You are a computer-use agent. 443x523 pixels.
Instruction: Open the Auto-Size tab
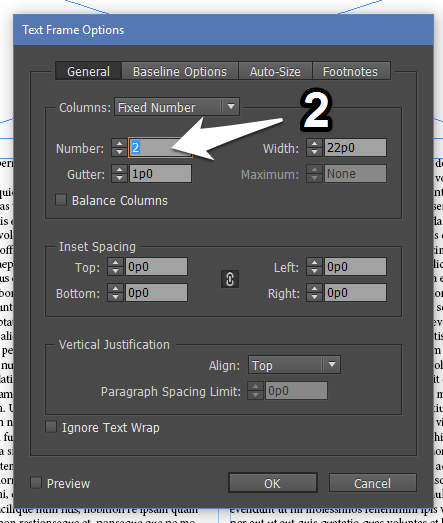275,71
